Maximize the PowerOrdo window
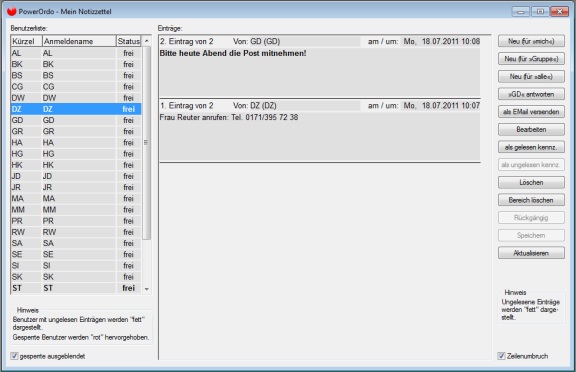Viewport: 576px width, 372px height. [x=540, y=11]
